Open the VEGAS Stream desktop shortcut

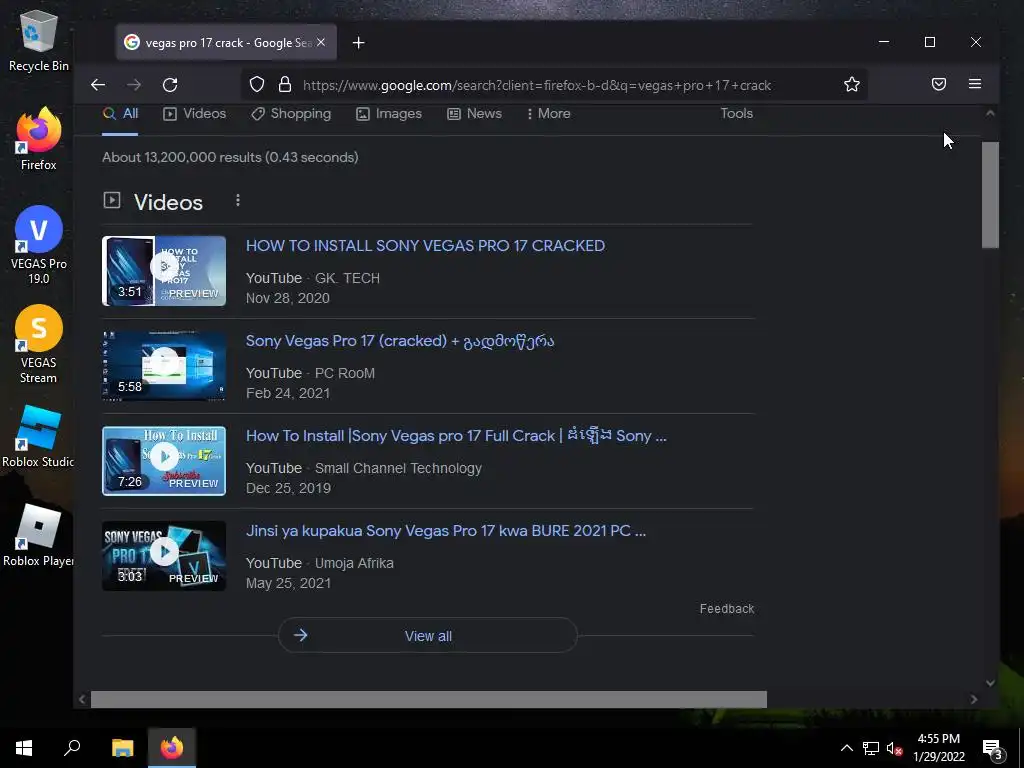[x=39, y=344]
